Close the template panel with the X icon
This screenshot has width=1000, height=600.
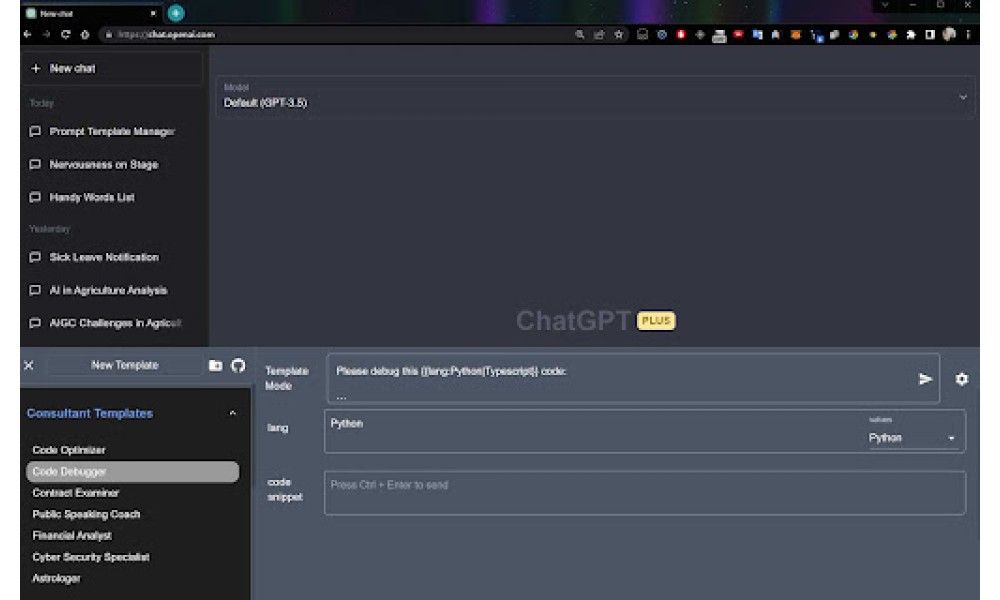[x=29, y=365]
